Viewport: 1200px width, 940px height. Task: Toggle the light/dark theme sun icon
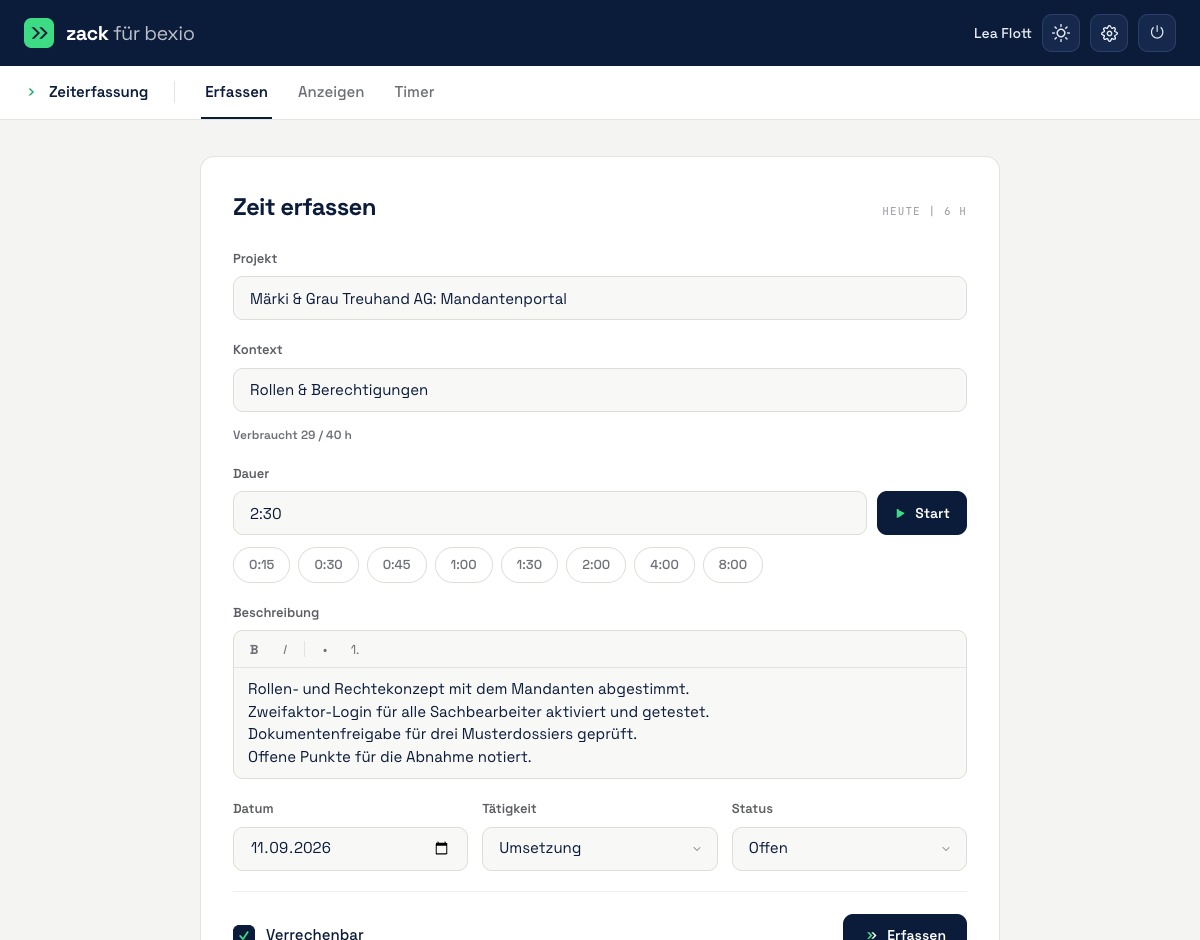pyautogui.click(x=1061, y=33)
